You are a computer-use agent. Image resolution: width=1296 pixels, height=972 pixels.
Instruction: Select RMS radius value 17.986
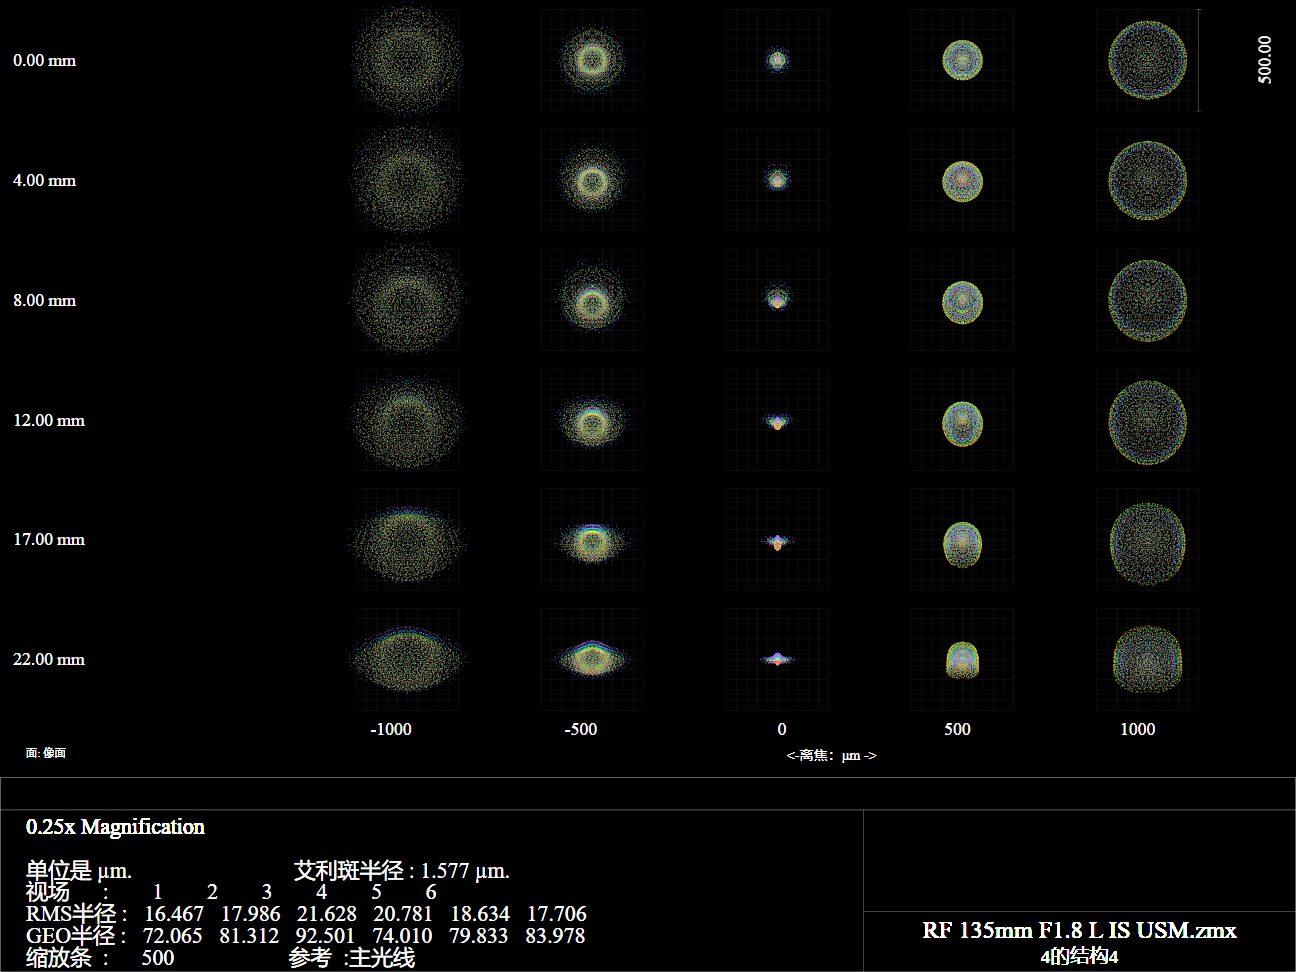click(250, 914)
